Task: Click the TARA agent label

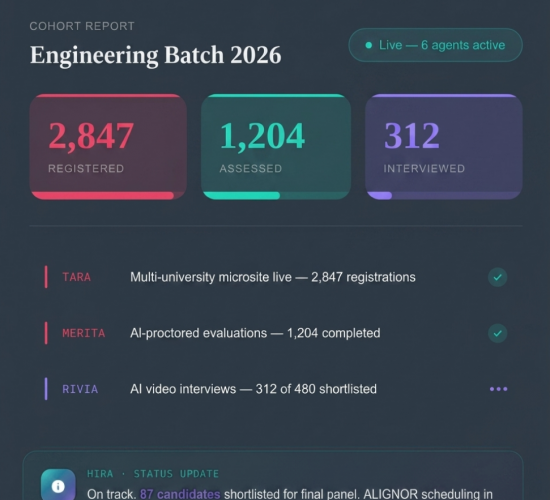Action: 76,277
